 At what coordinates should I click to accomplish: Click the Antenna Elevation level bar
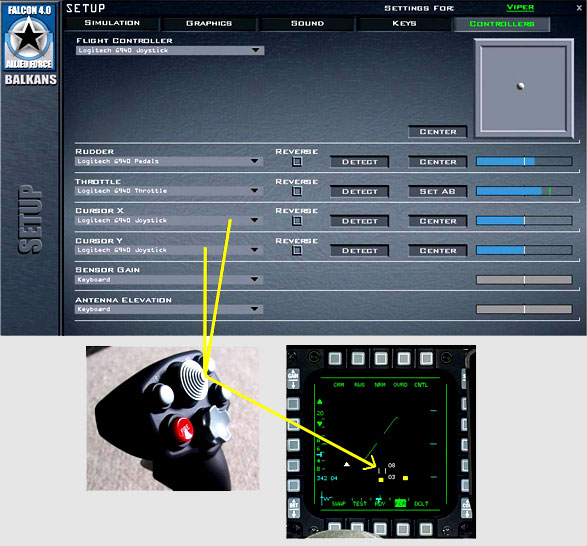pyautogui.click(x=524, y=309)
